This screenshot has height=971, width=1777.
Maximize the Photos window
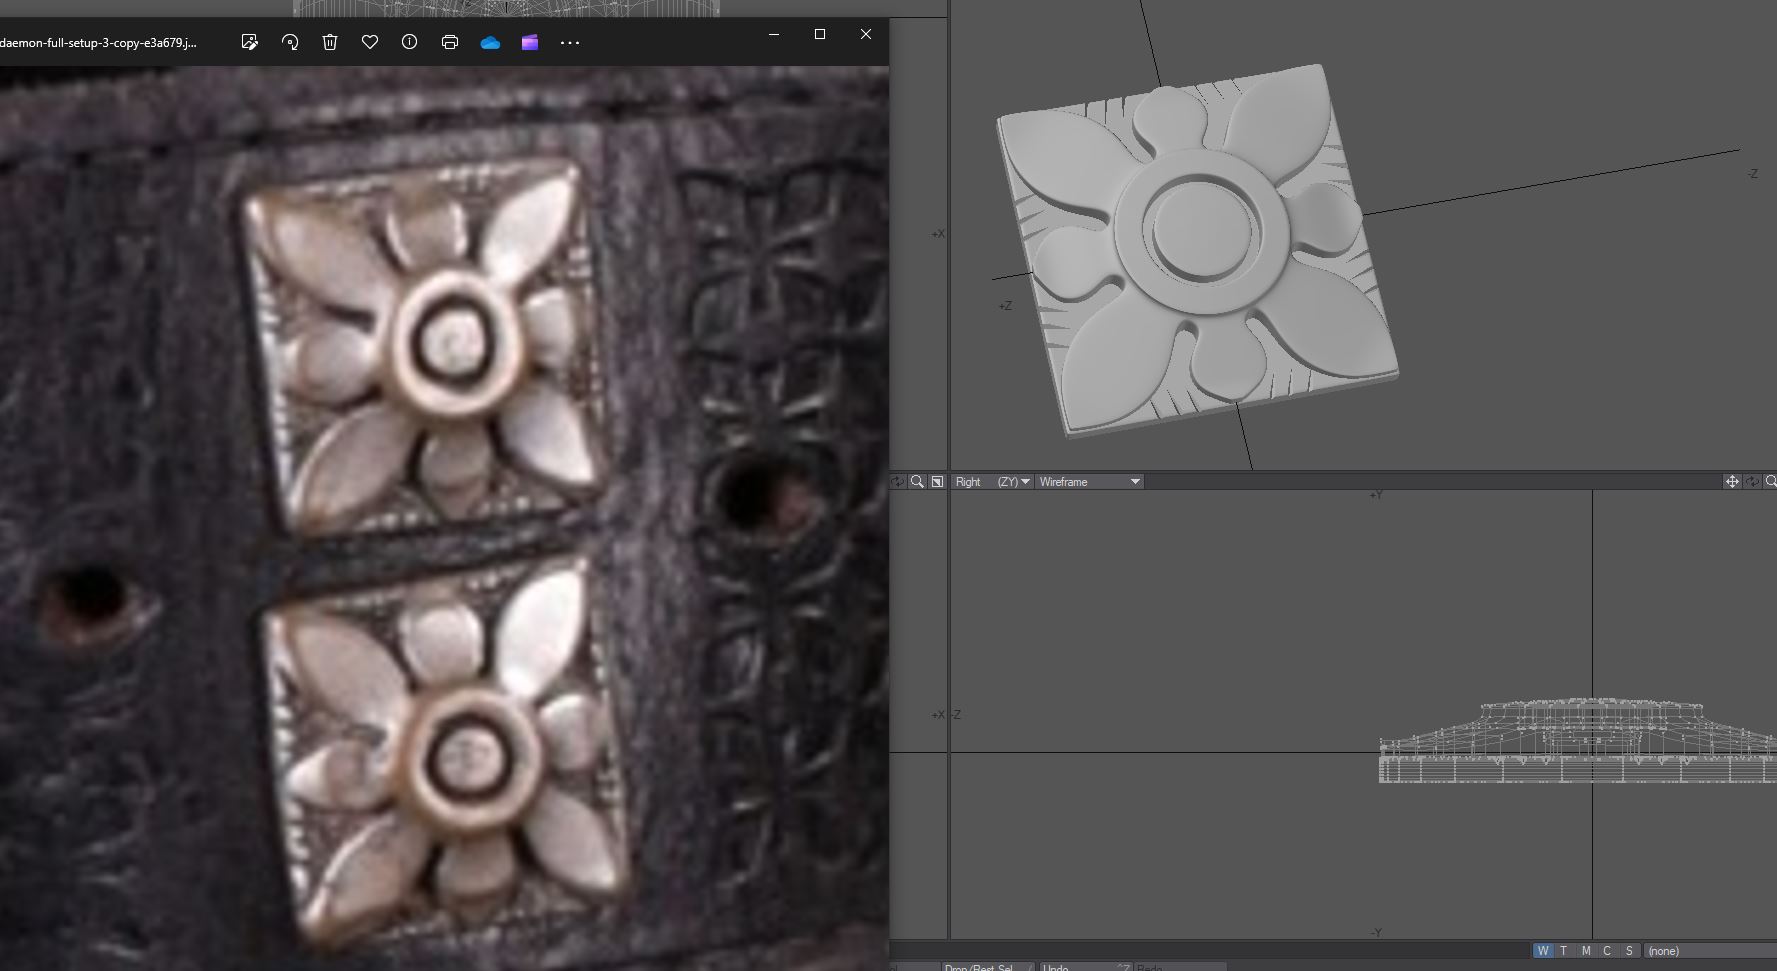point(820,34)
